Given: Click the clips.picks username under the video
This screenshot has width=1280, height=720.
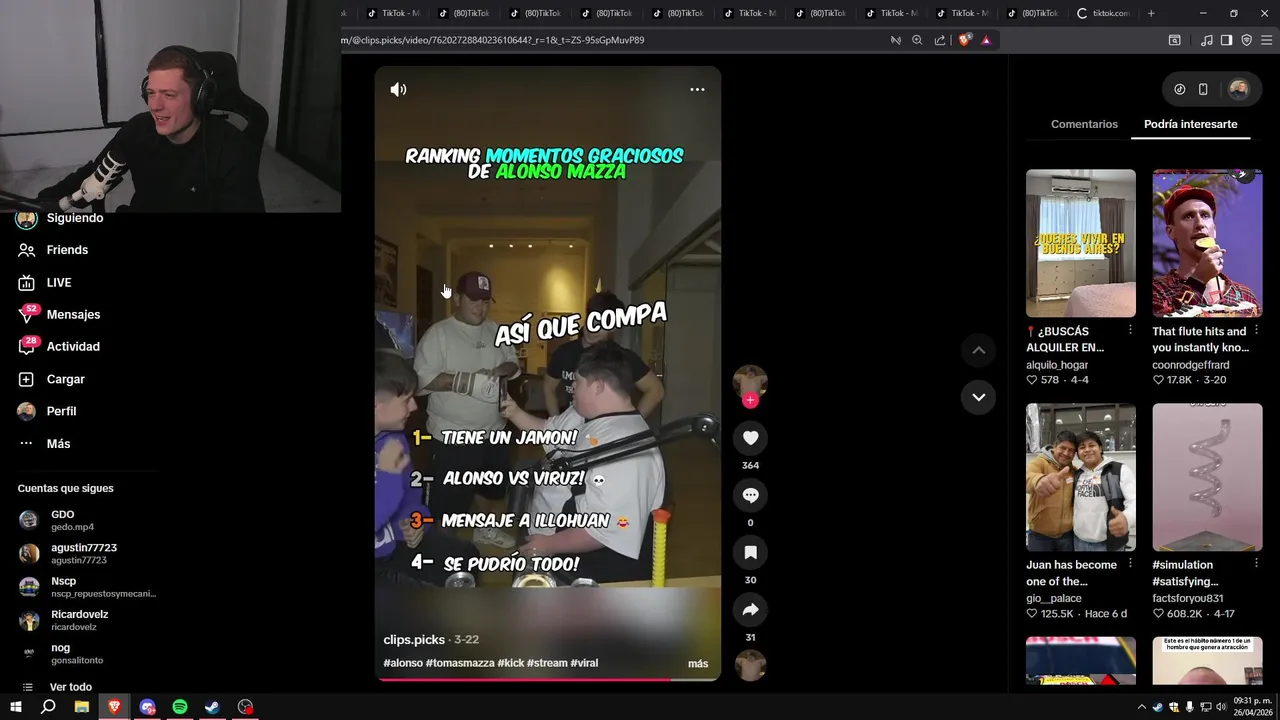Looking at the screenshot, I should coord(414,640).
